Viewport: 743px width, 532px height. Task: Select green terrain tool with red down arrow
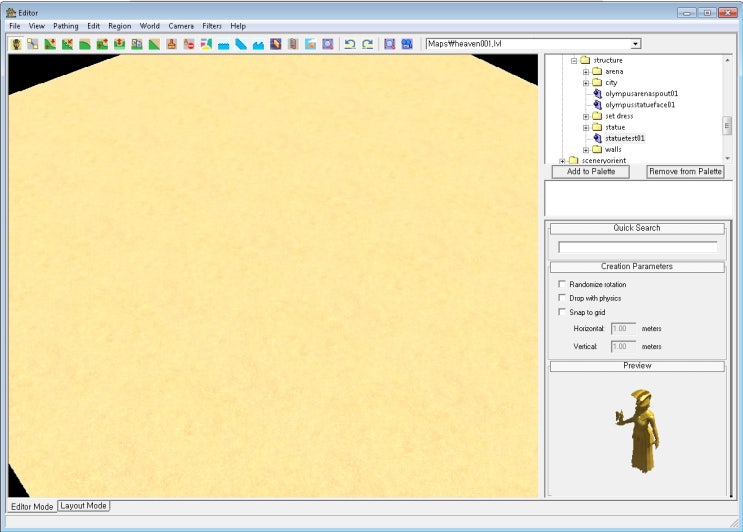50,44
